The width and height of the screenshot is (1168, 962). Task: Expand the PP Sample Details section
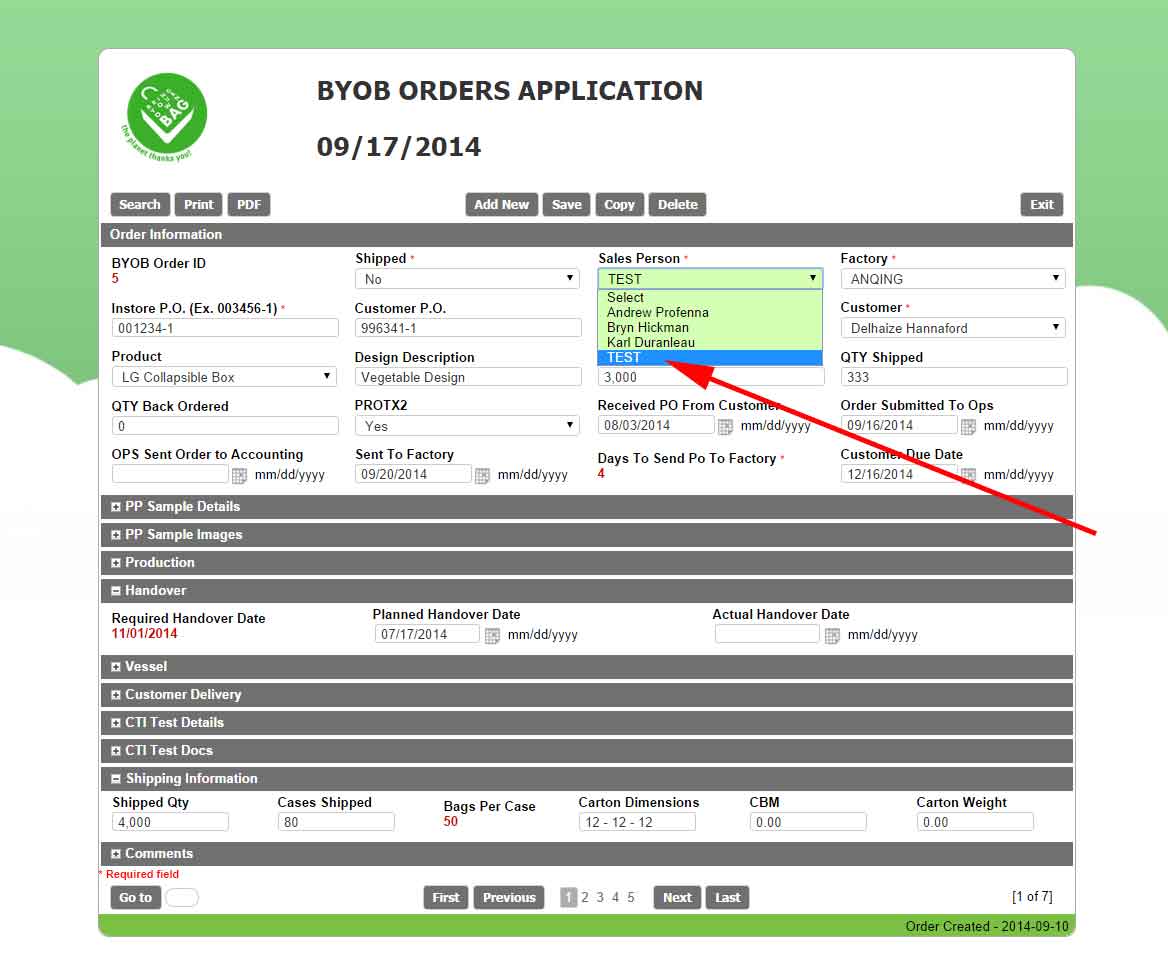(115, 507)
